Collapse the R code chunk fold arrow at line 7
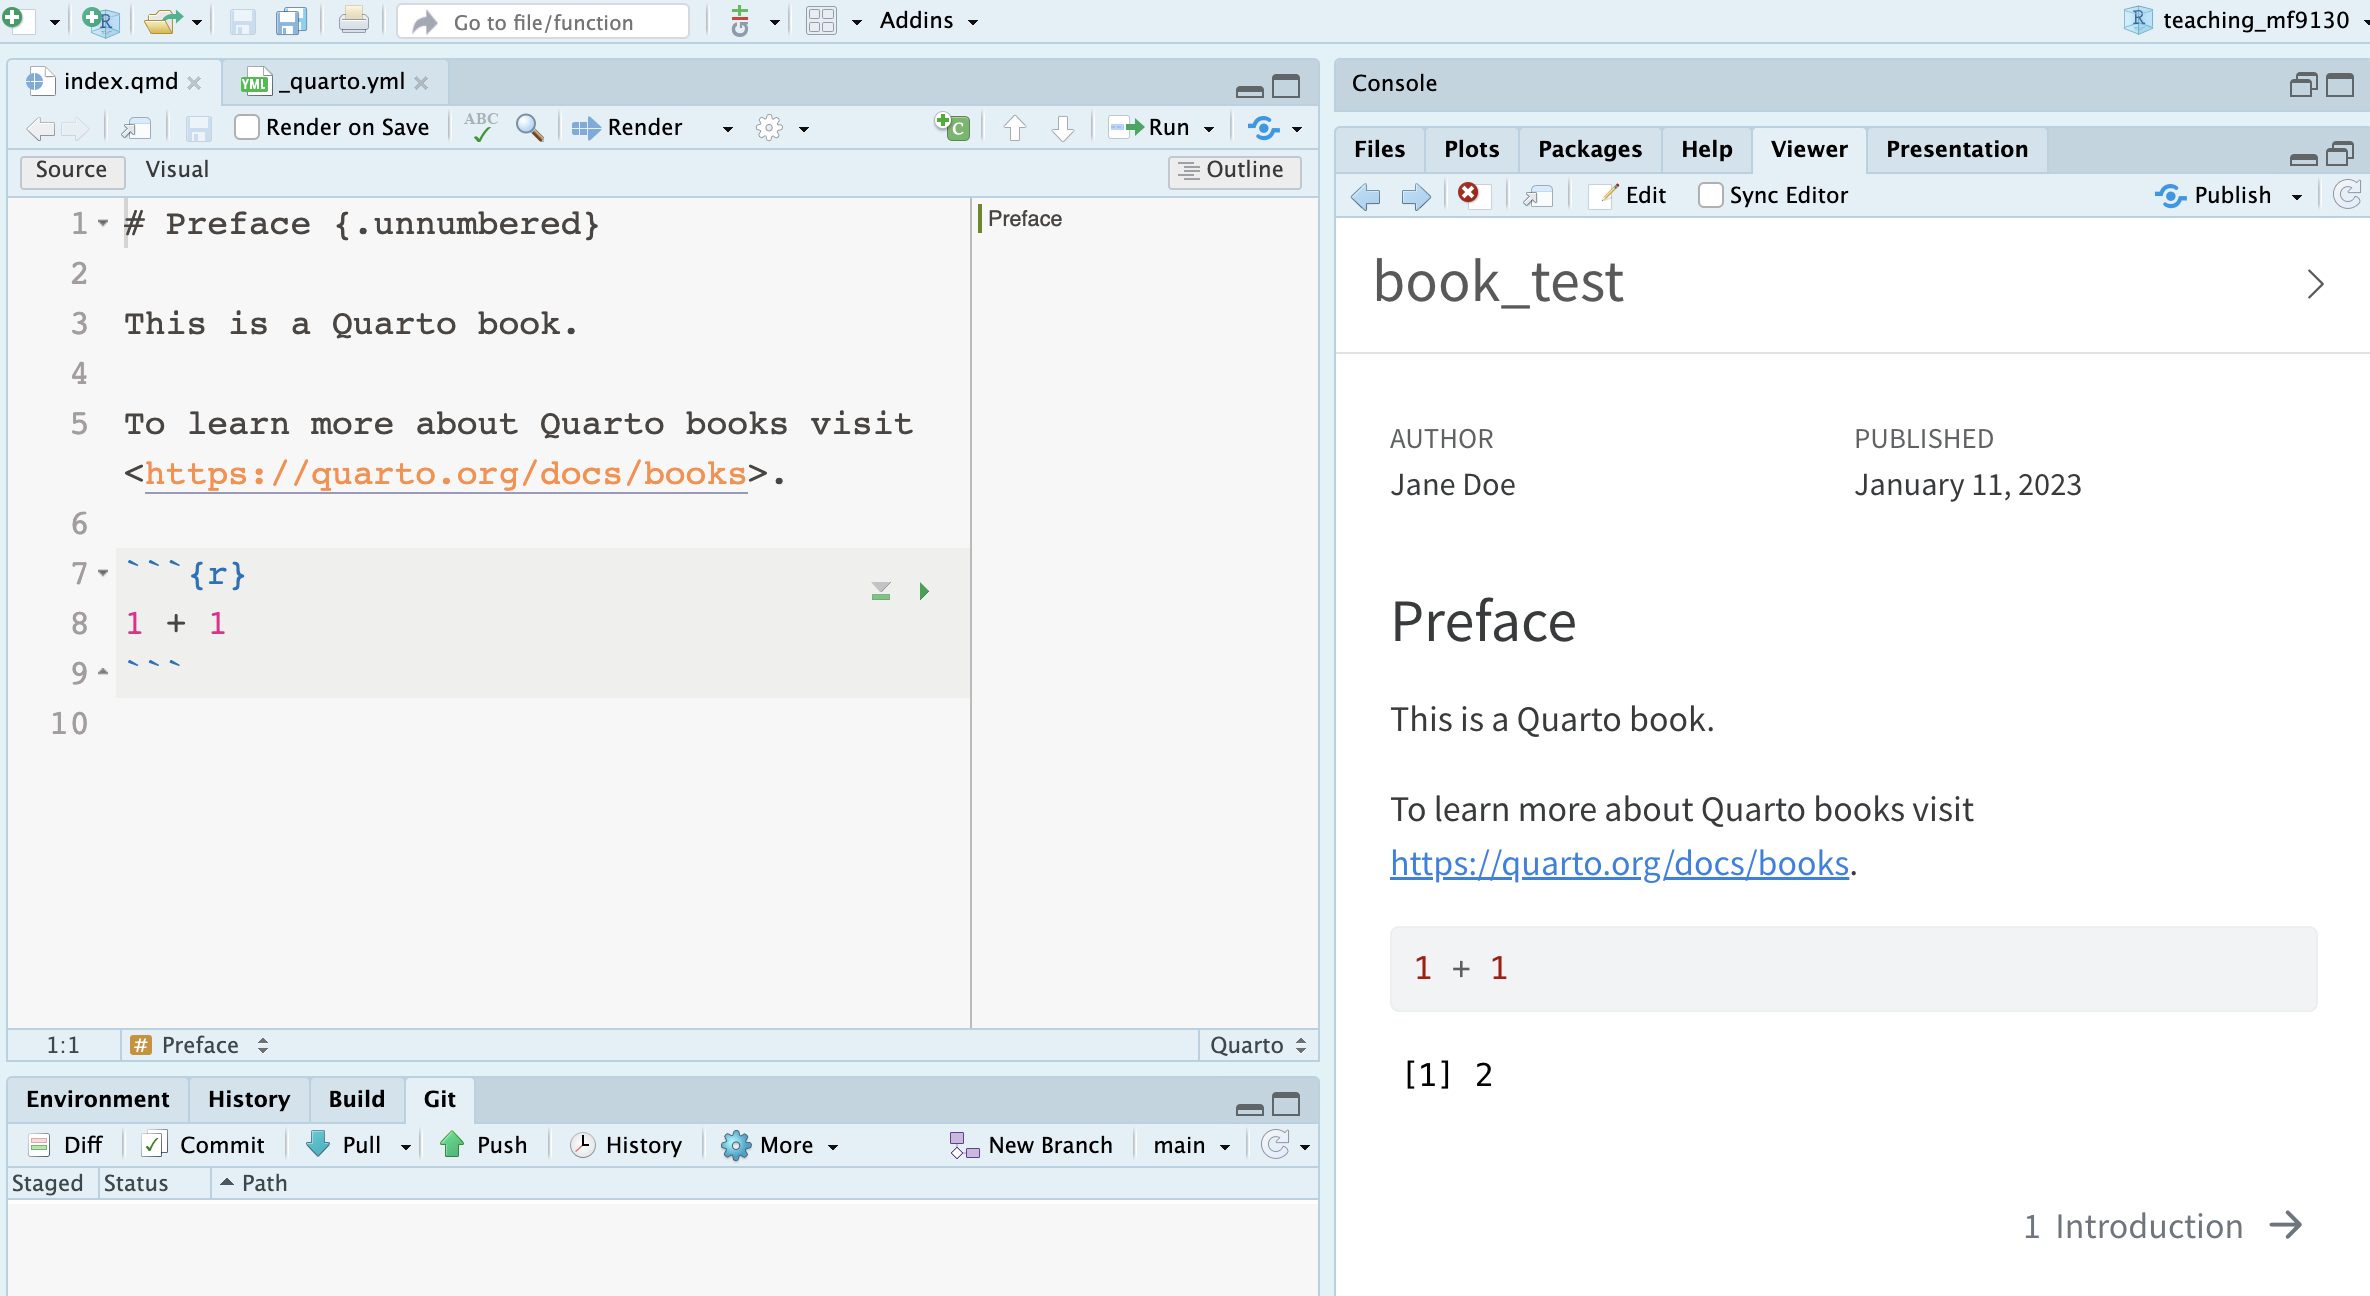The height and width of the screenshot is (1296, 2370). point(102,574)
